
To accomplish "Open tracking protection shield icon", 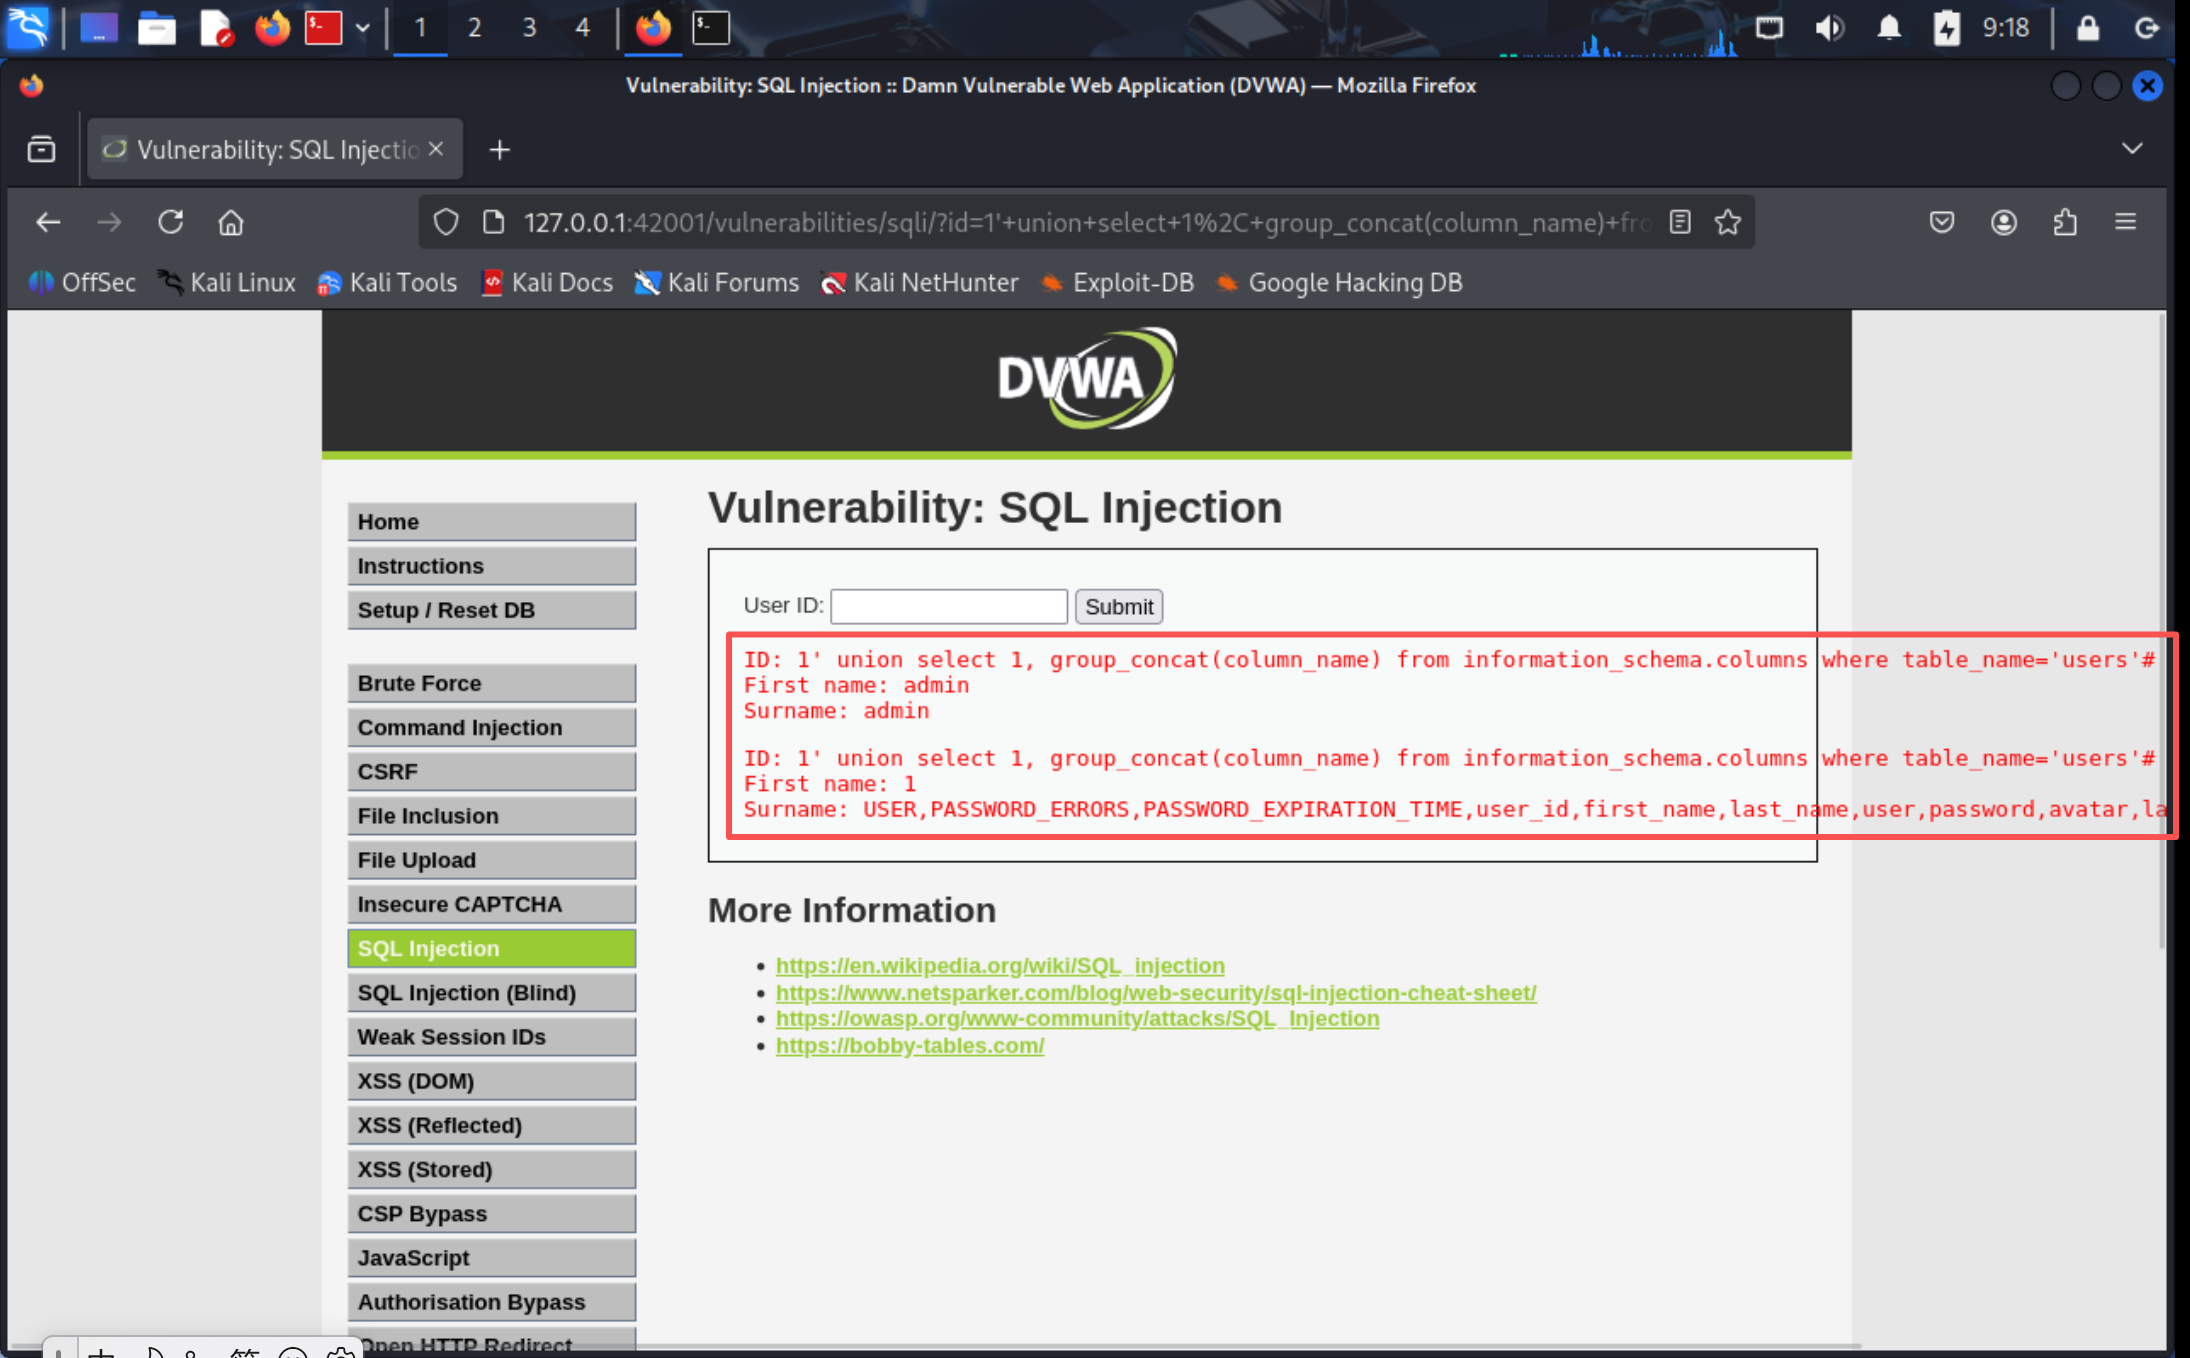I will [446, 222].
